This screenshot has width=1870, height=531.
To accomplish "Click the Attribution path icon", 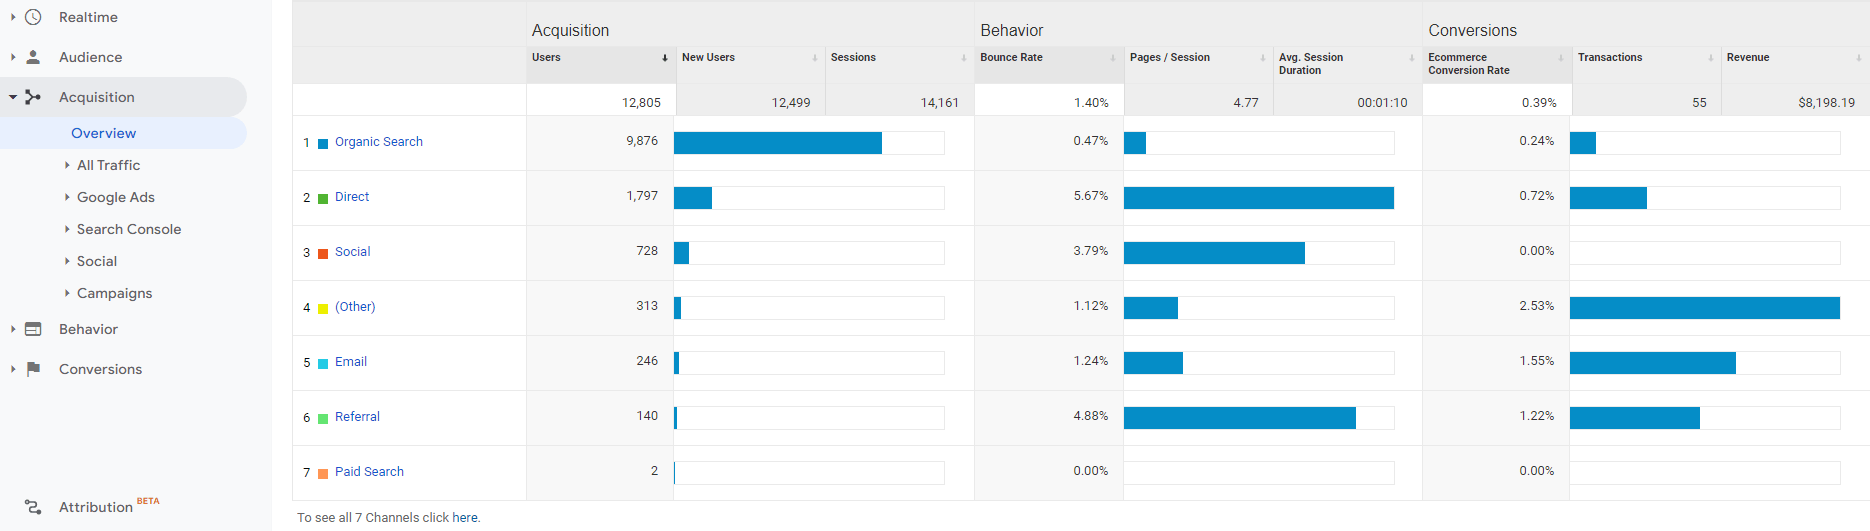I will click(33, 507).
